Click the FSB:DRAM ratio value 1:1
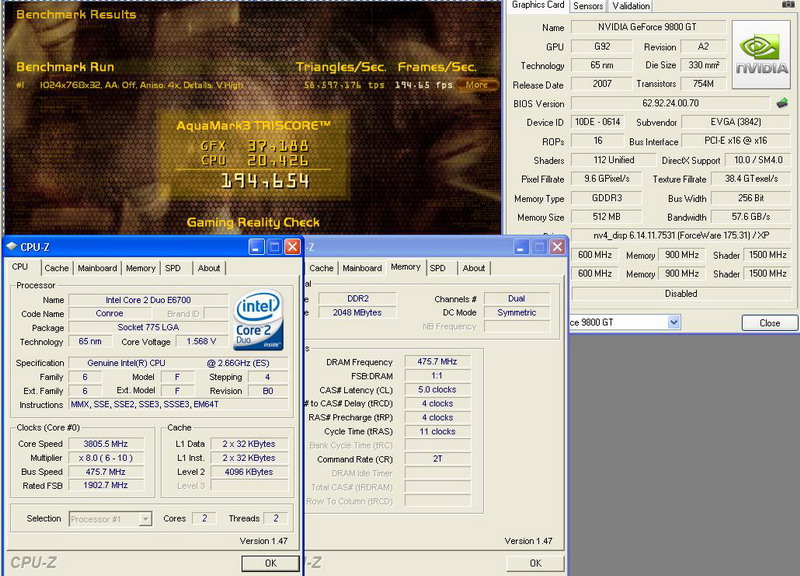This screenshot has width=800, height=576. pos(437,375)
